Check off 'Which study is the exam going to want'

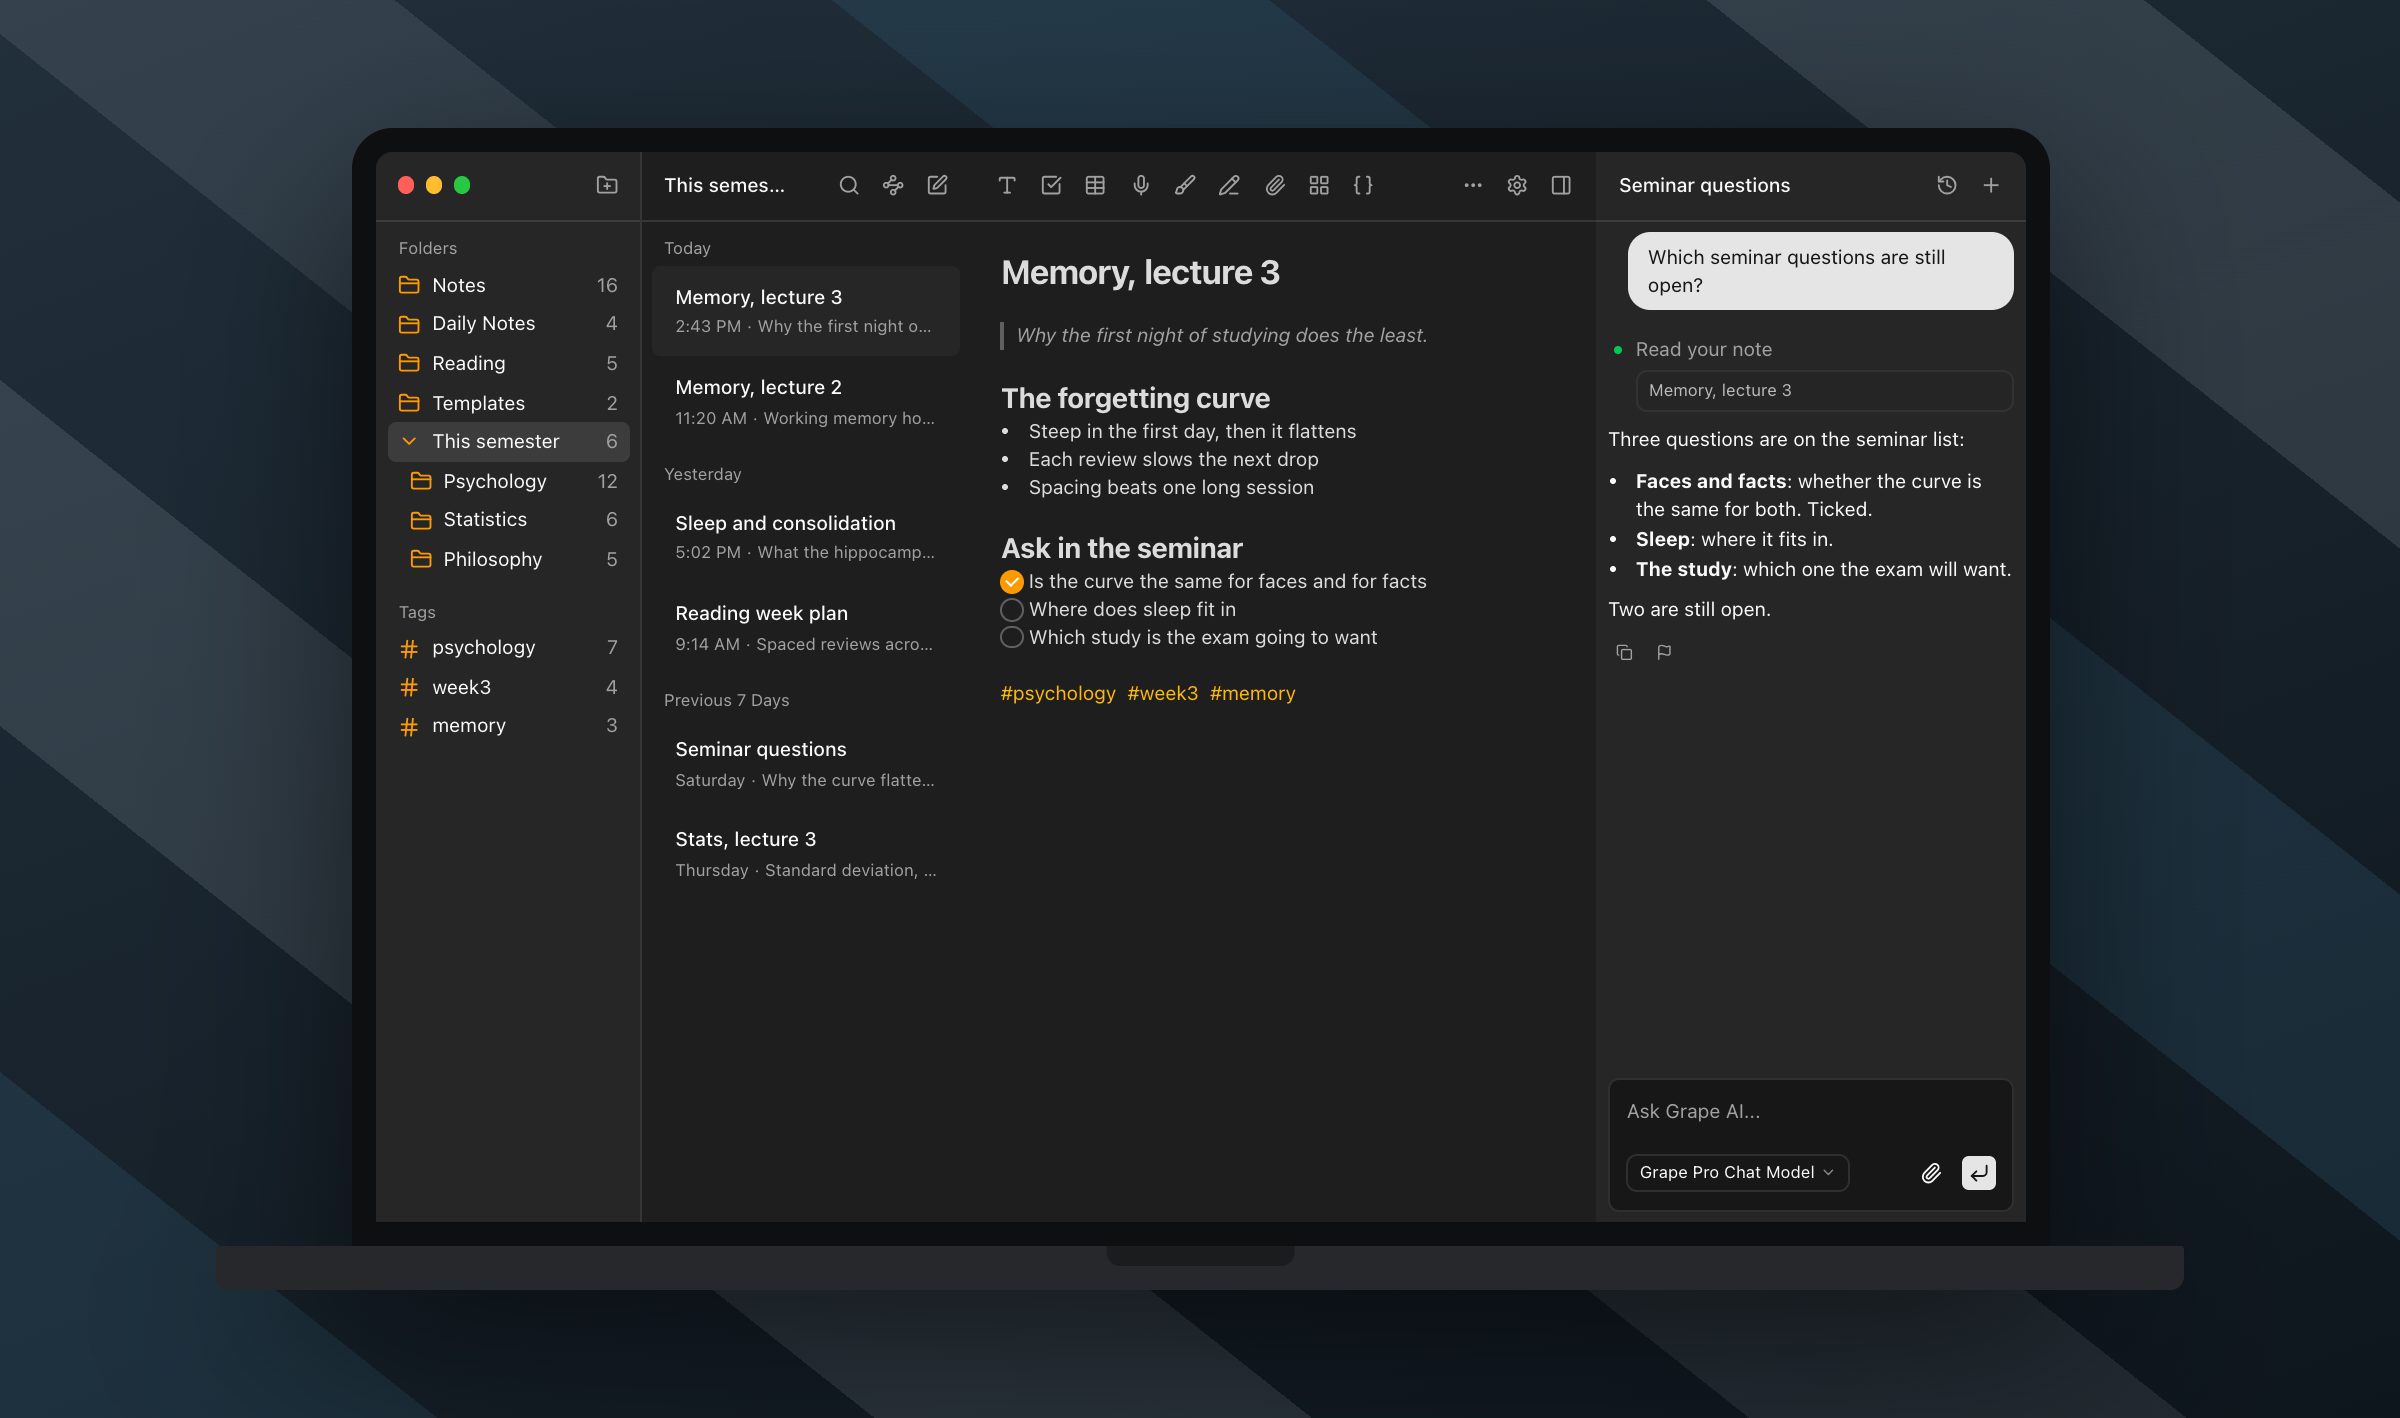coord(1012,638)
